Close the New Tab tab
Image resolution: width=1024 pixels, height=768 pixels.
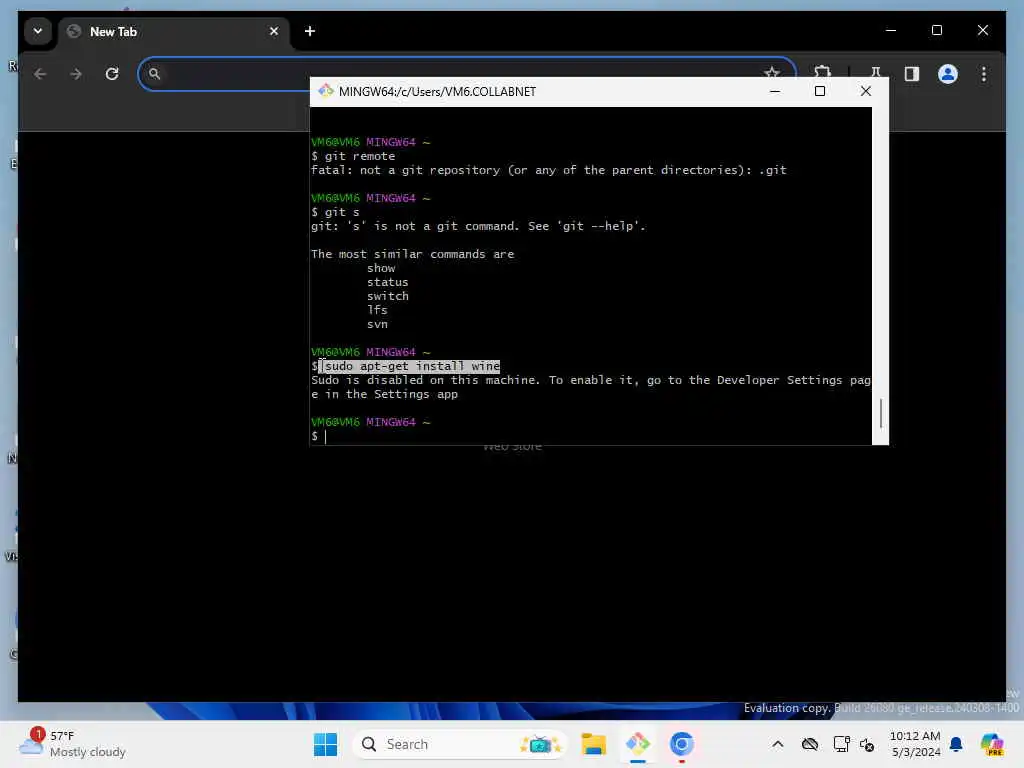tap(274, 31)
